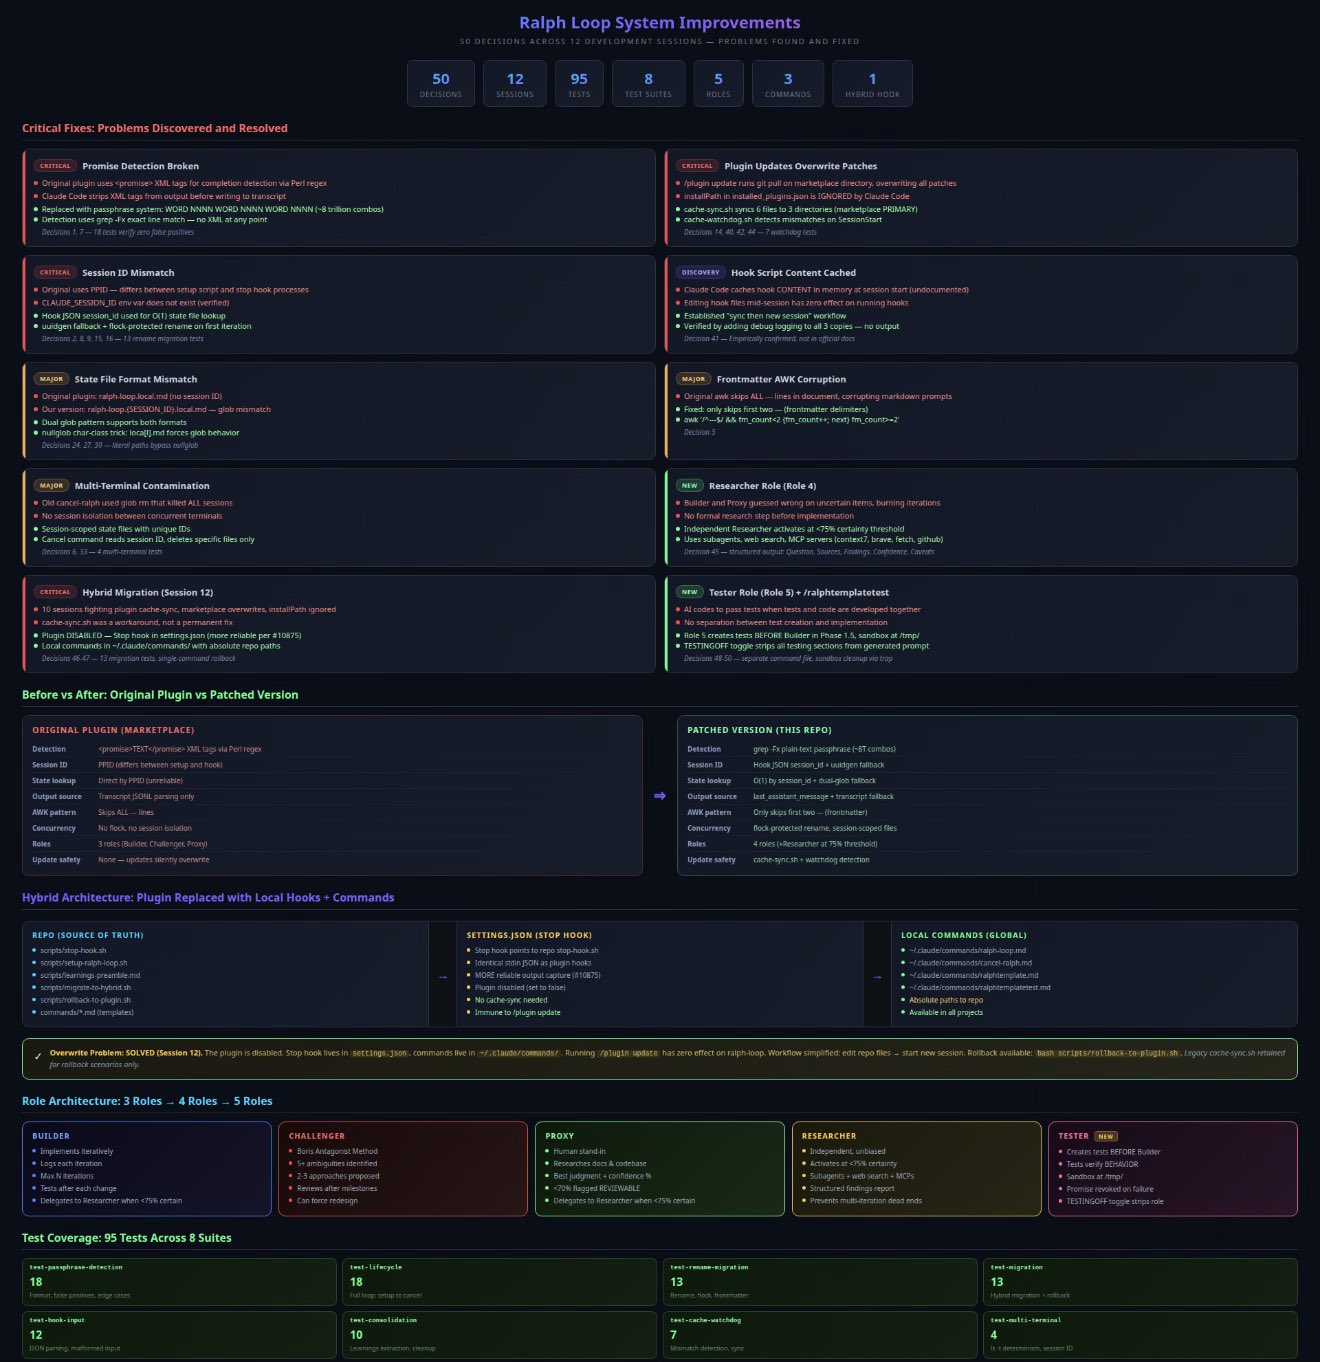Click the page title Ralph Loop System Improvements
This screenshot has width=1320, height=1362.
tap(660, 23)
